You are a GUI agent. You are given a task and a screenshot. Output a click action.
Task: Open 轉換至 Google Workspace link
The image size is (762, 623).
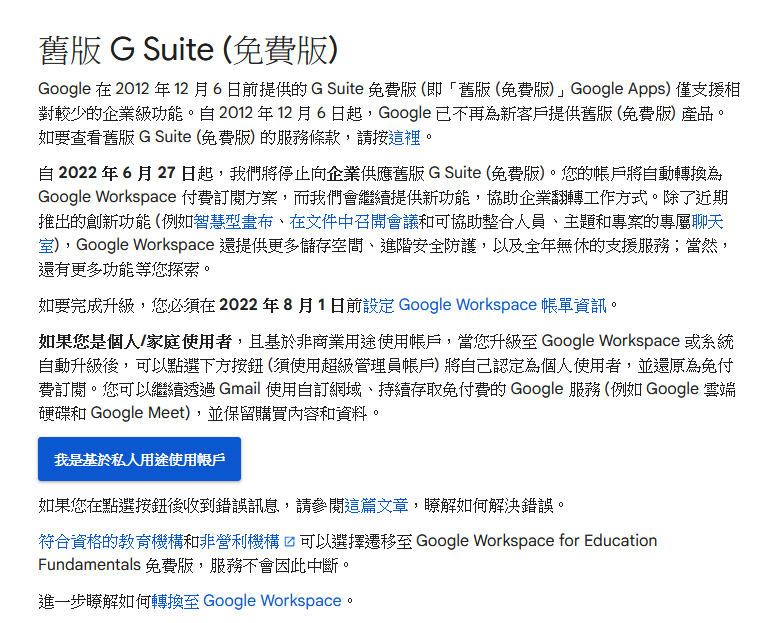point(246,601)
